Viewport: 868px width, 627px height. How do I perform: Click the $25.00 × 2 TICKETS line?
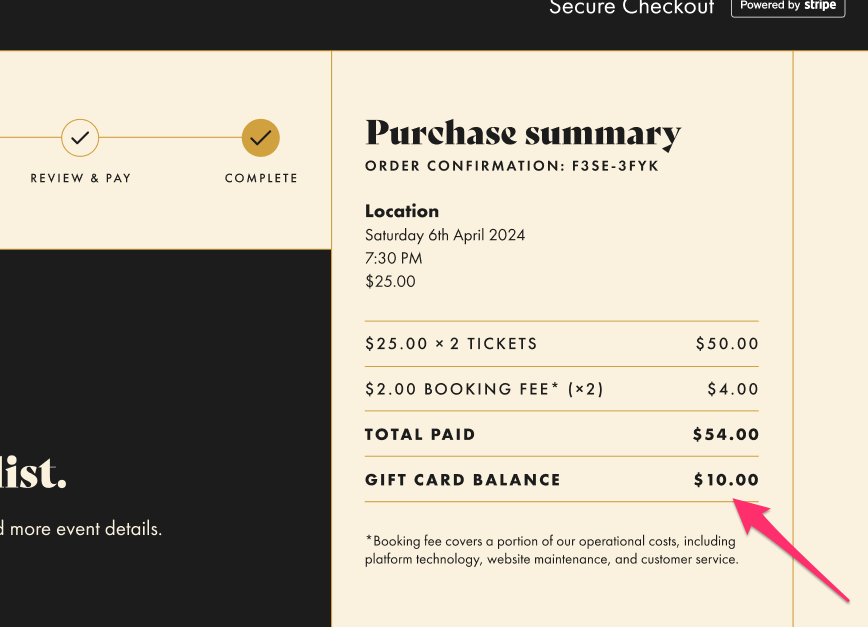451,344
